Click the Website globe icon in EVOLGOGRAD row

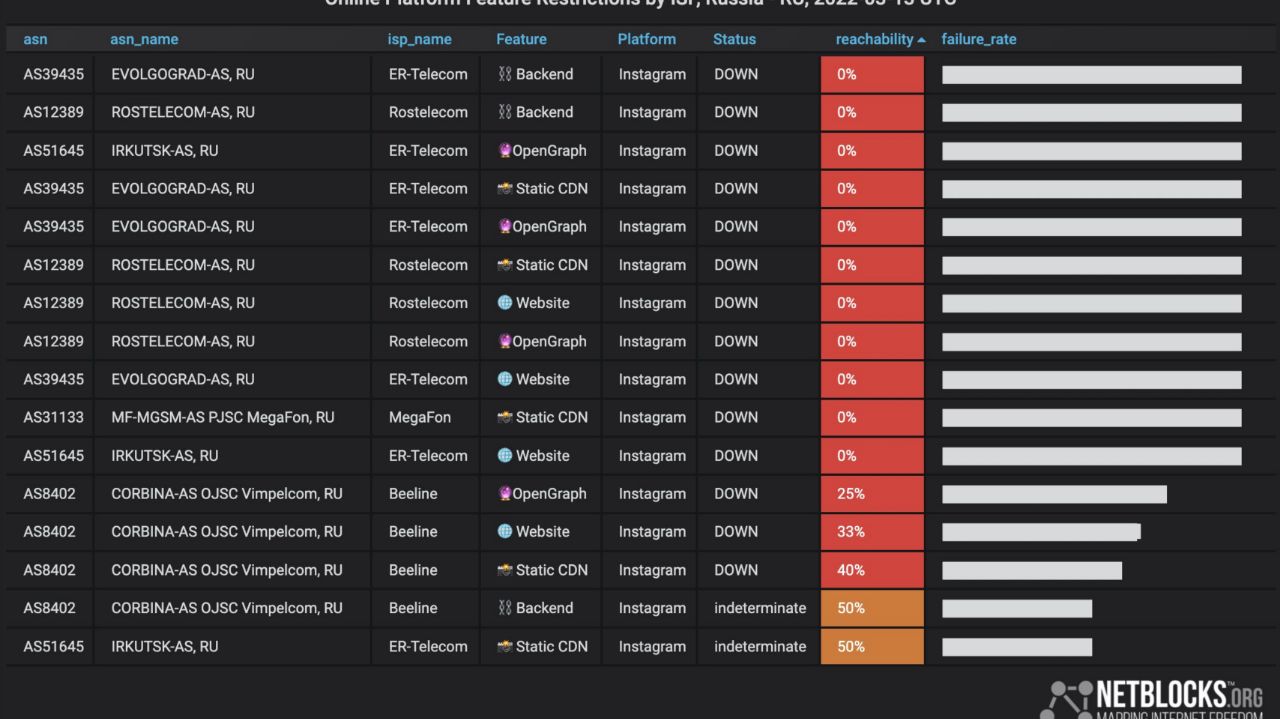[x=504, y=379]
